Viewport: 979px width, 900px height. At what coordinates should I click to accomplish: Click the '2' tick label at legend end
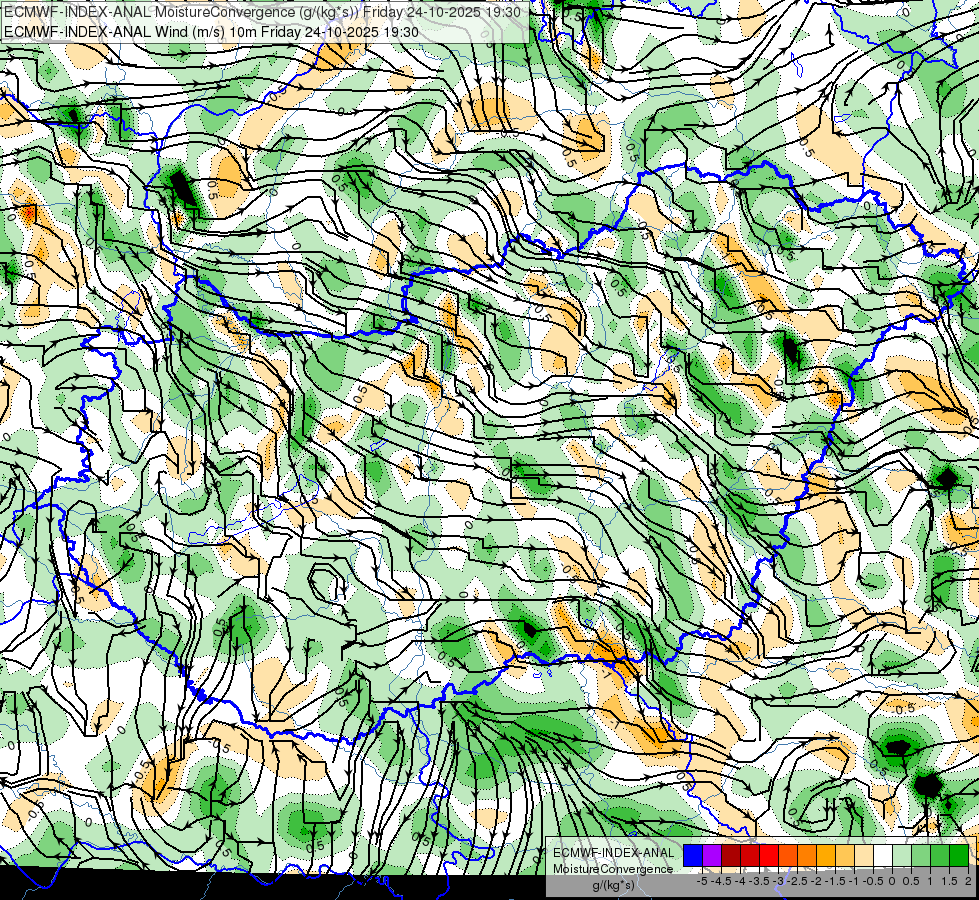coord(968,881)
